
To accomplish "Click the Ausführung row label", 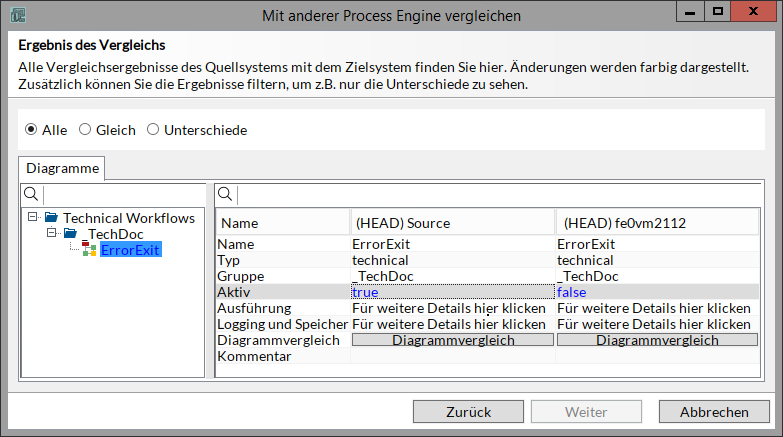I will click(254, 308).
